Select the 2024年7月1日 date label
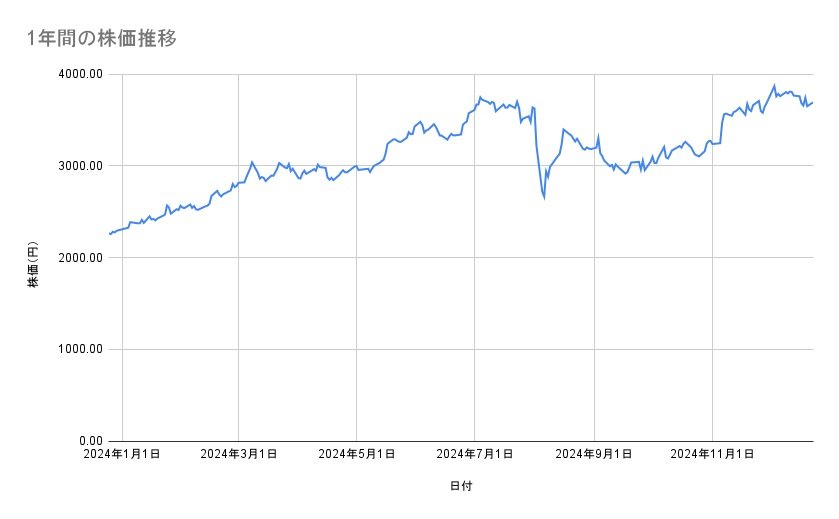Viewport: 839px width, 519px height. [474, 455]
